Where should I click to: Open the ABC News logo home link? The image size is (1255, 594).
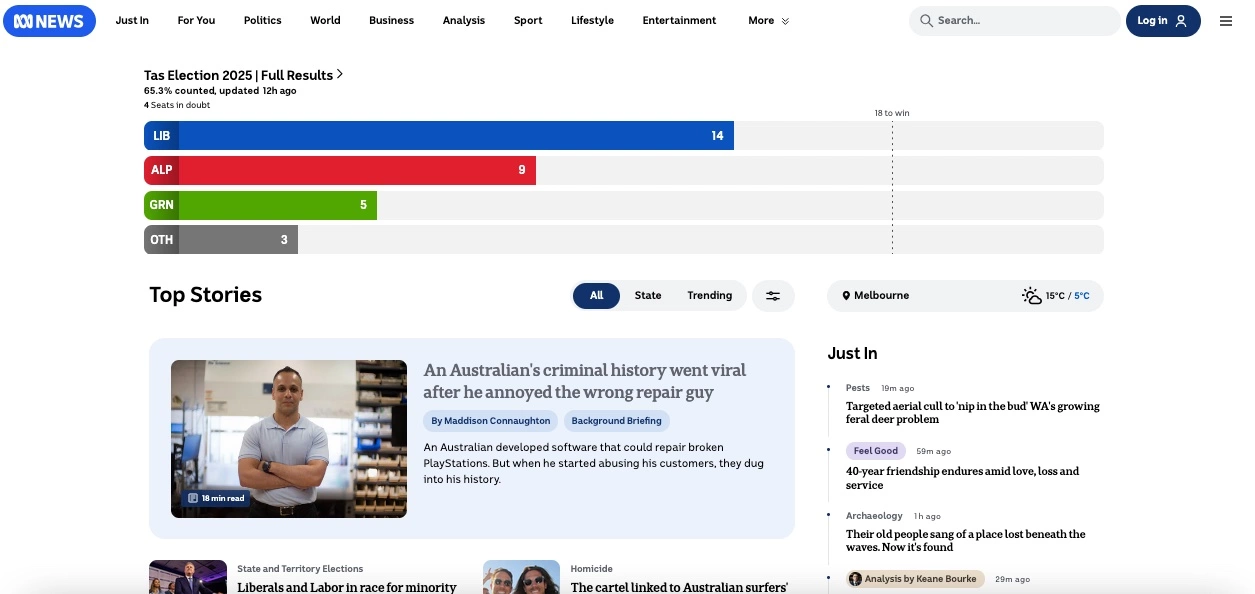49,21
